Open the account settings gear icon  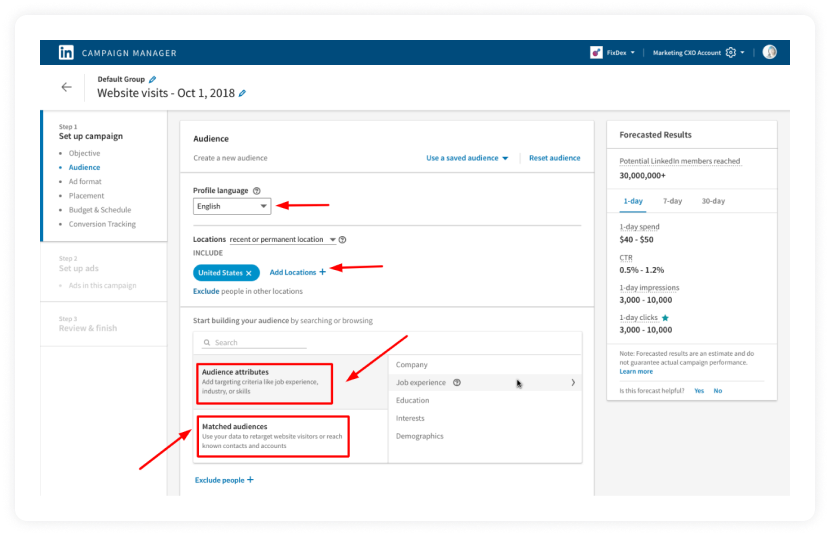[731, 52]
